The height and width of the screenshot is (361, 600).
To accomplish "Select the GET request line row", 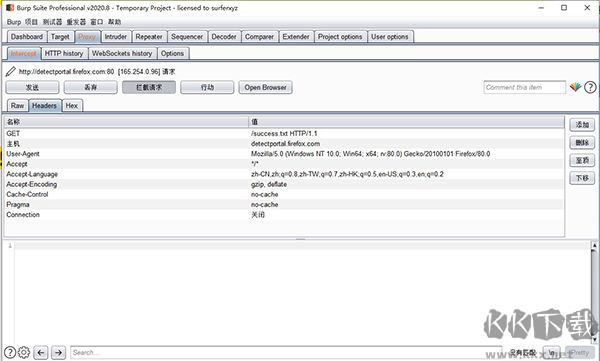I will coord(284,133).
